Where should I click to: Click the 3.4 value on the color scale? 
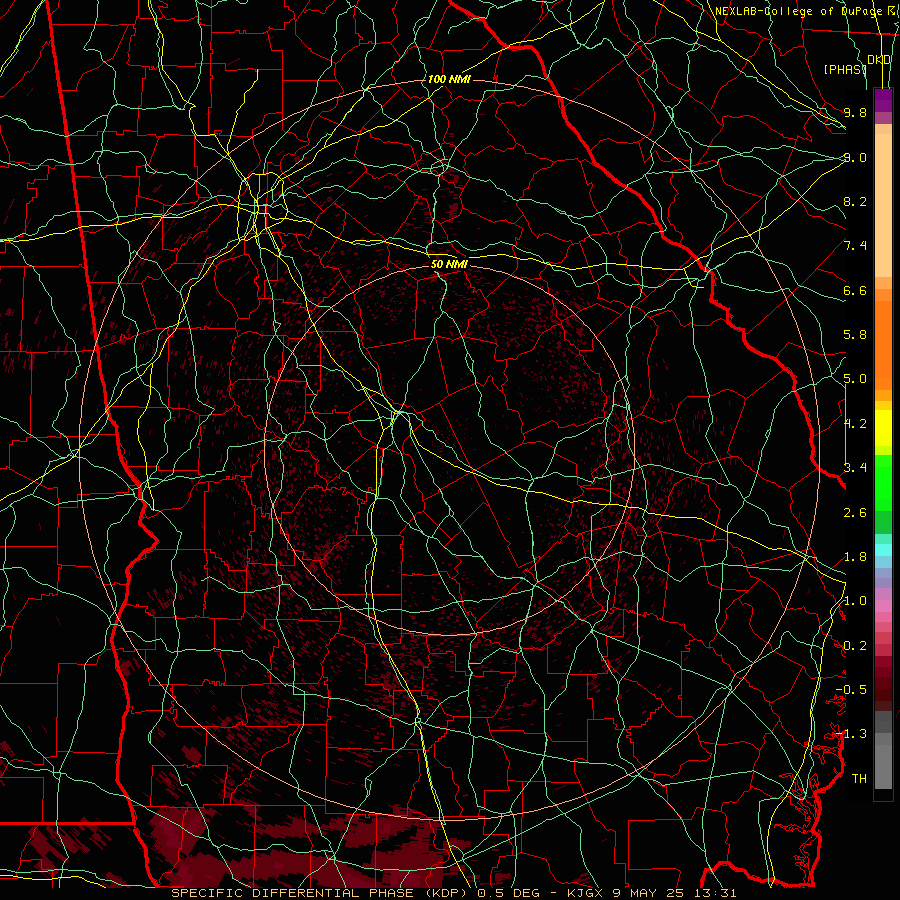(855, 468)
